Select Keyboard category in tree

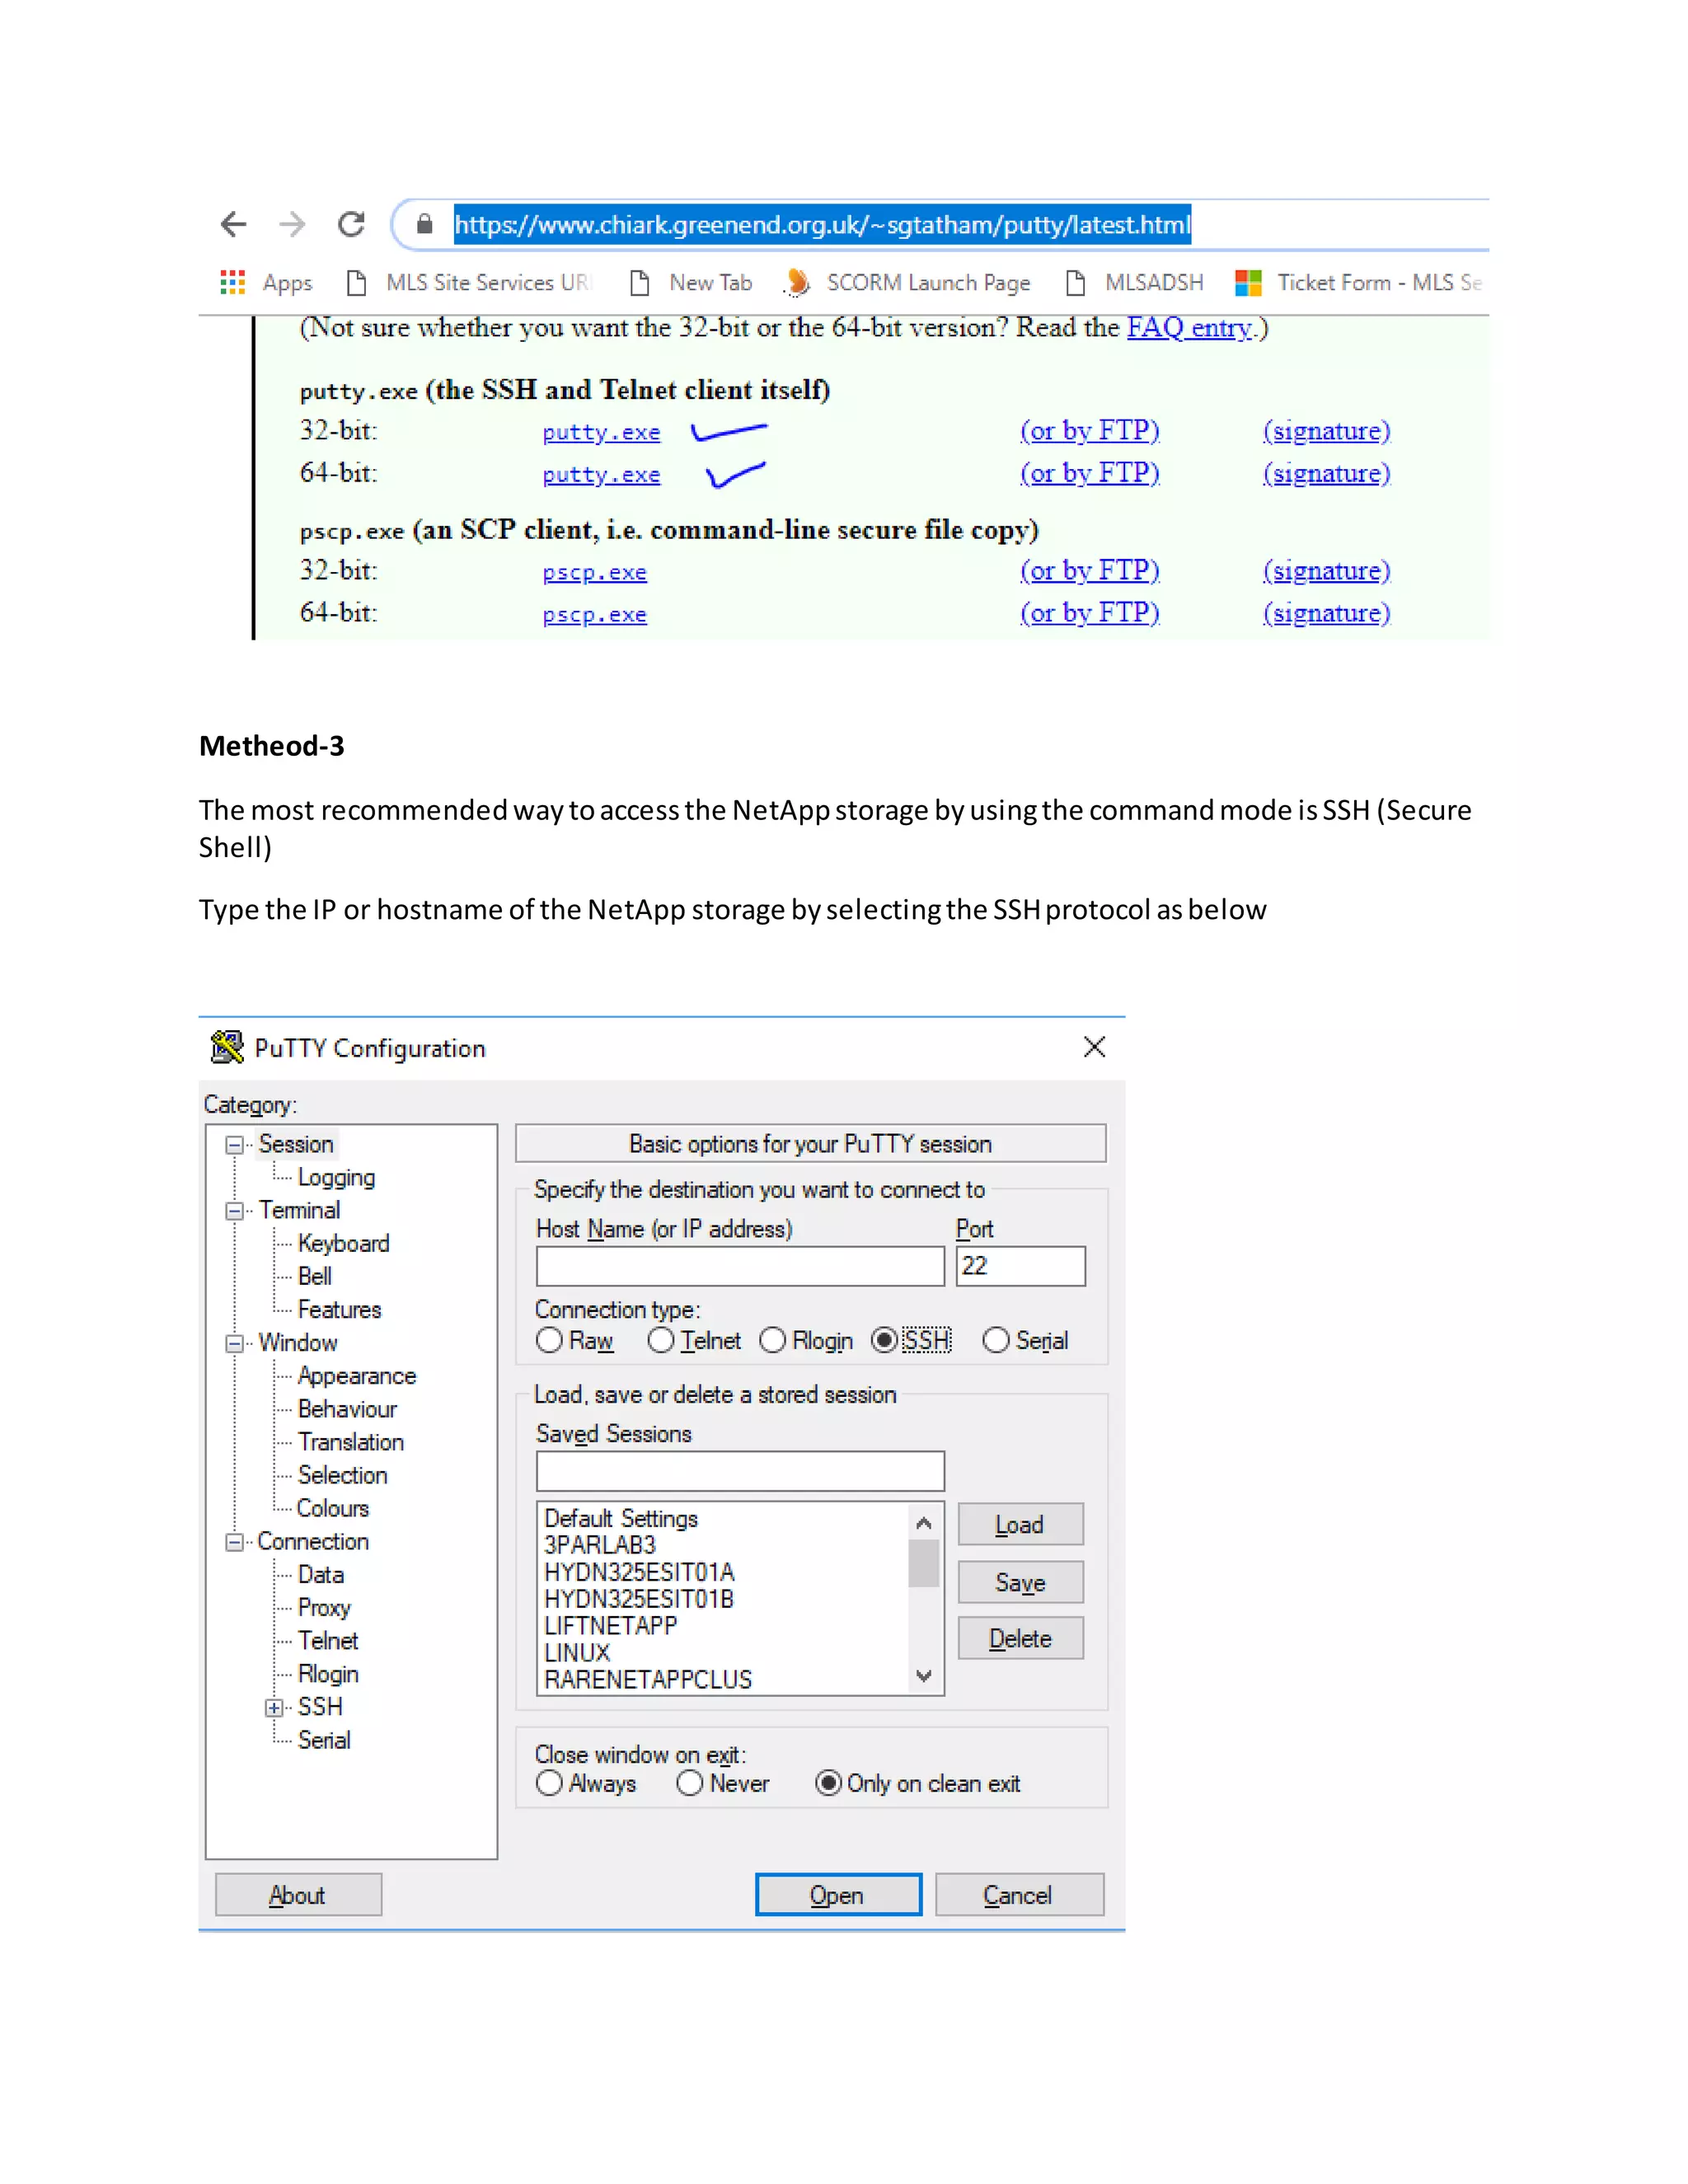(343, 1243)
